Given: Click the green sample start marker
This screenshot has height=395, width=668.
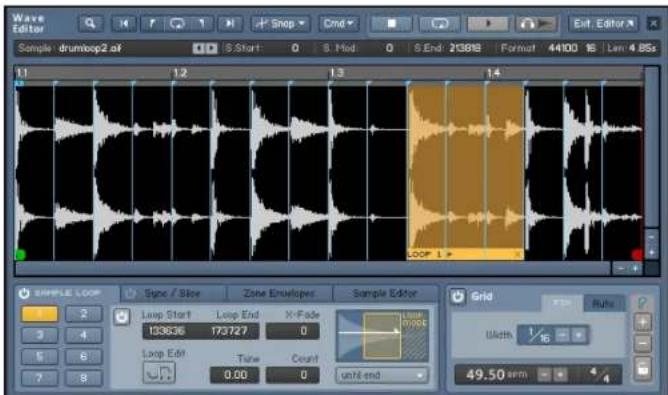Looking at the screenshot, I should (x=20, y=255).
